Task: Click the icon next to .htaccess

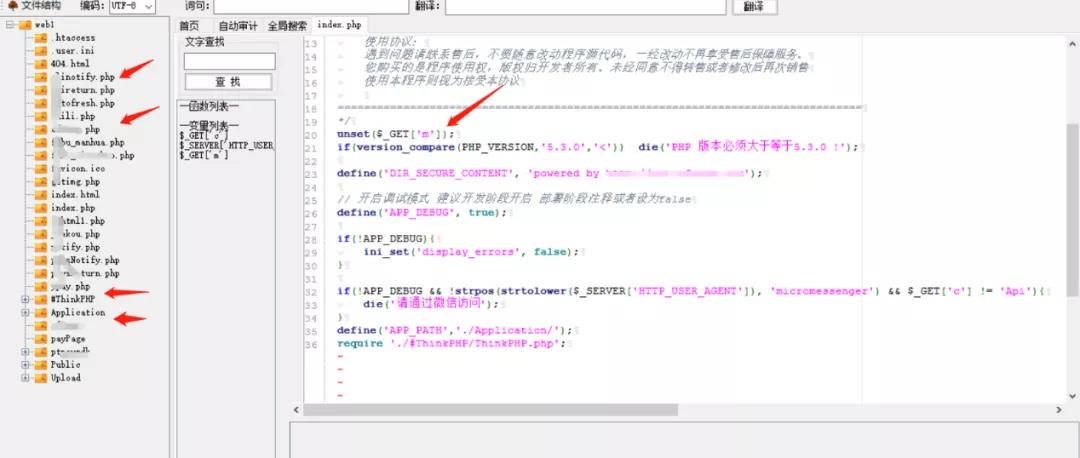Action: (x=41, y=38)
